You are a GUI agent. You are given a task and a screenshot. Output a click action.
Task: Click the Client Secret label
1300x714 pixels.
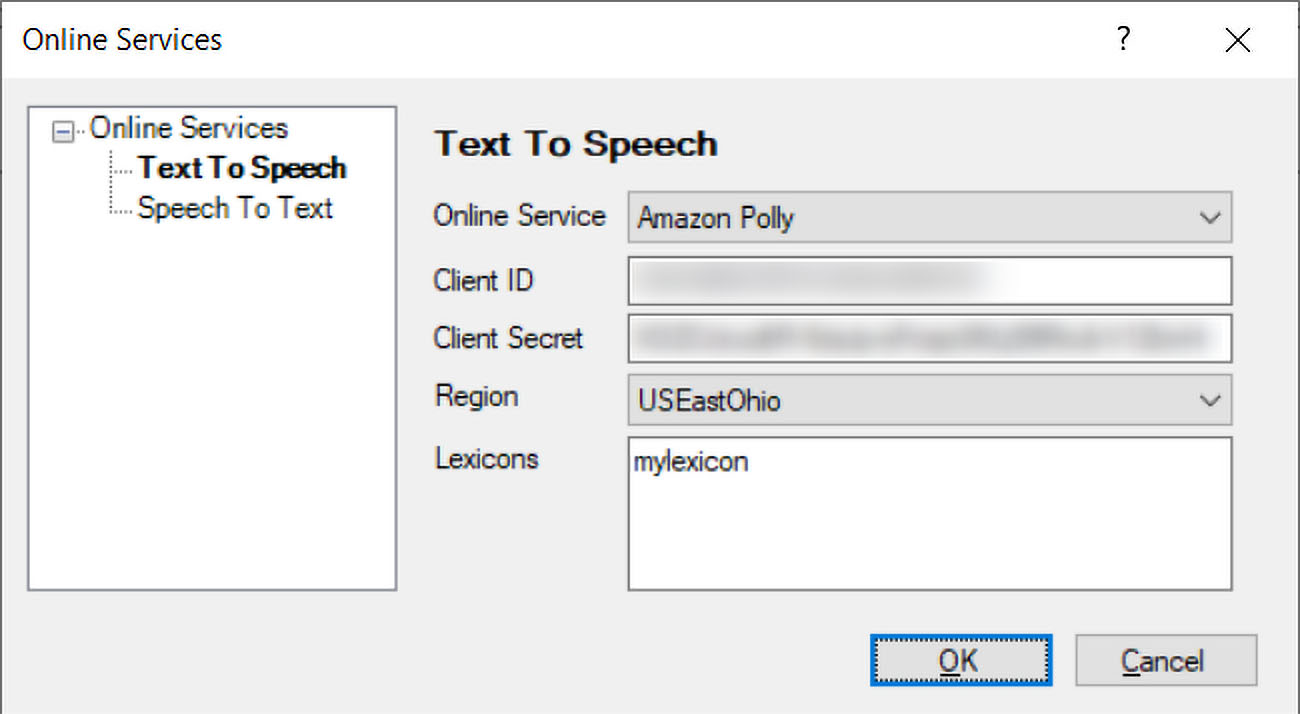pos(508,338)
